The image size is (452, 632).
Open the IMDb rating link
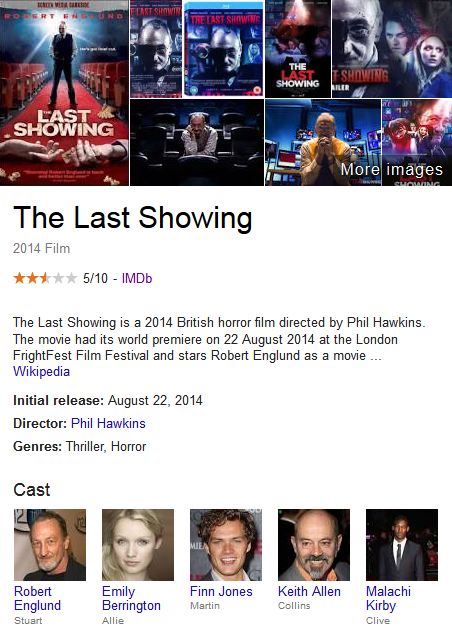tap(137, 278)
